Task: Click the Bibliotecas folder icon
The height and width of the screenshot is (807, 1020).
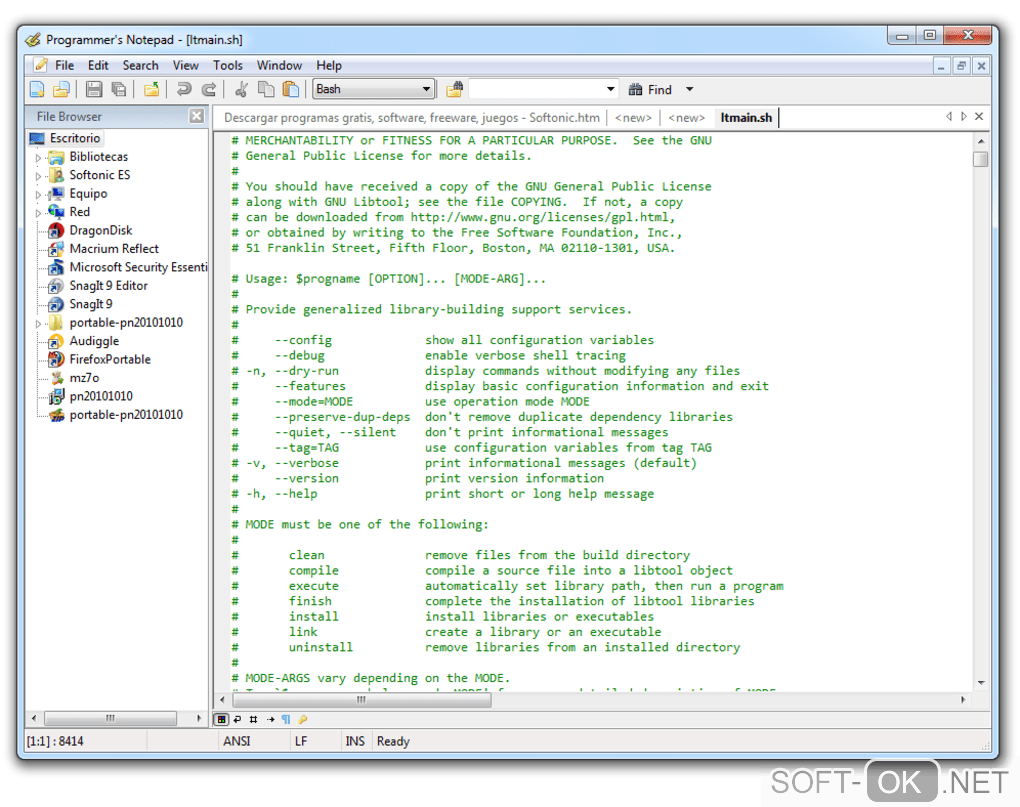Action: (x=57, y=157)
